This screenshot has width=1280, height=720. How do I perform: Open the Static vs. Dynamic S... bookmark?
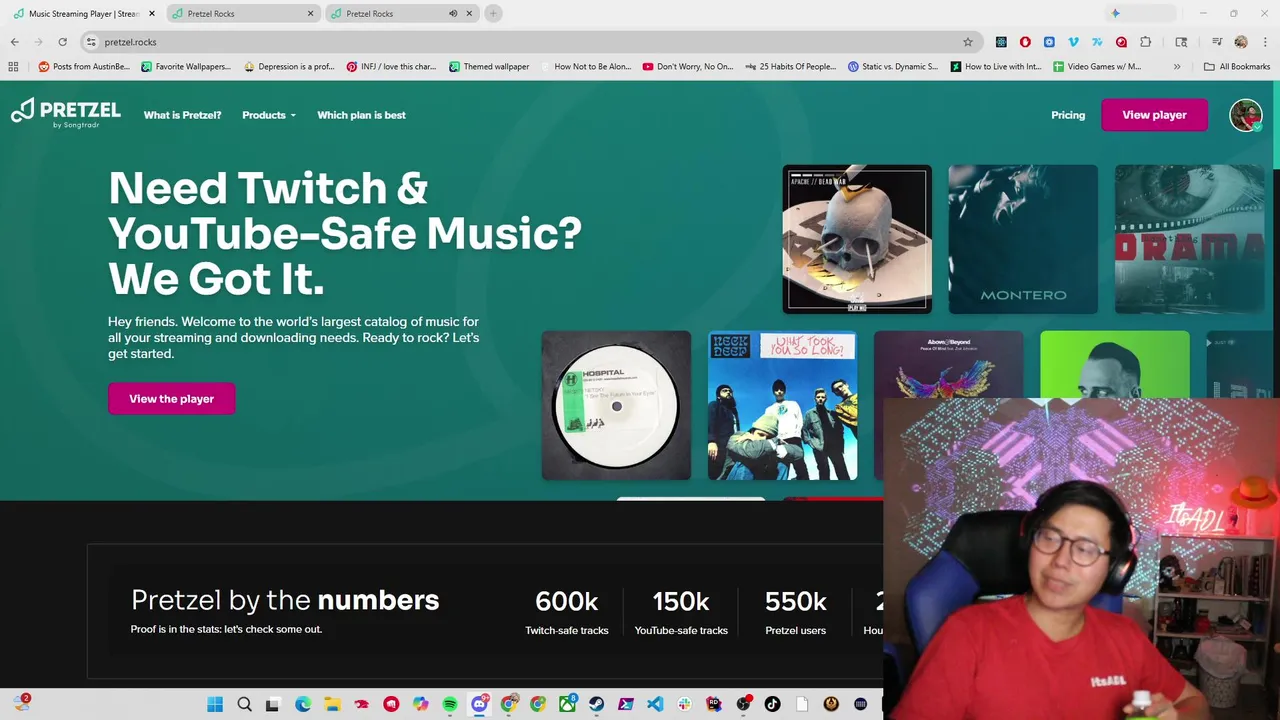(x=893, y=67)
